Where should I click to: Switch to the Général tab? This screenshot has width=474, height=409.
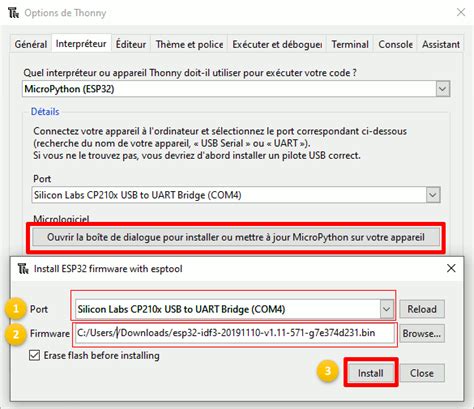31,44
